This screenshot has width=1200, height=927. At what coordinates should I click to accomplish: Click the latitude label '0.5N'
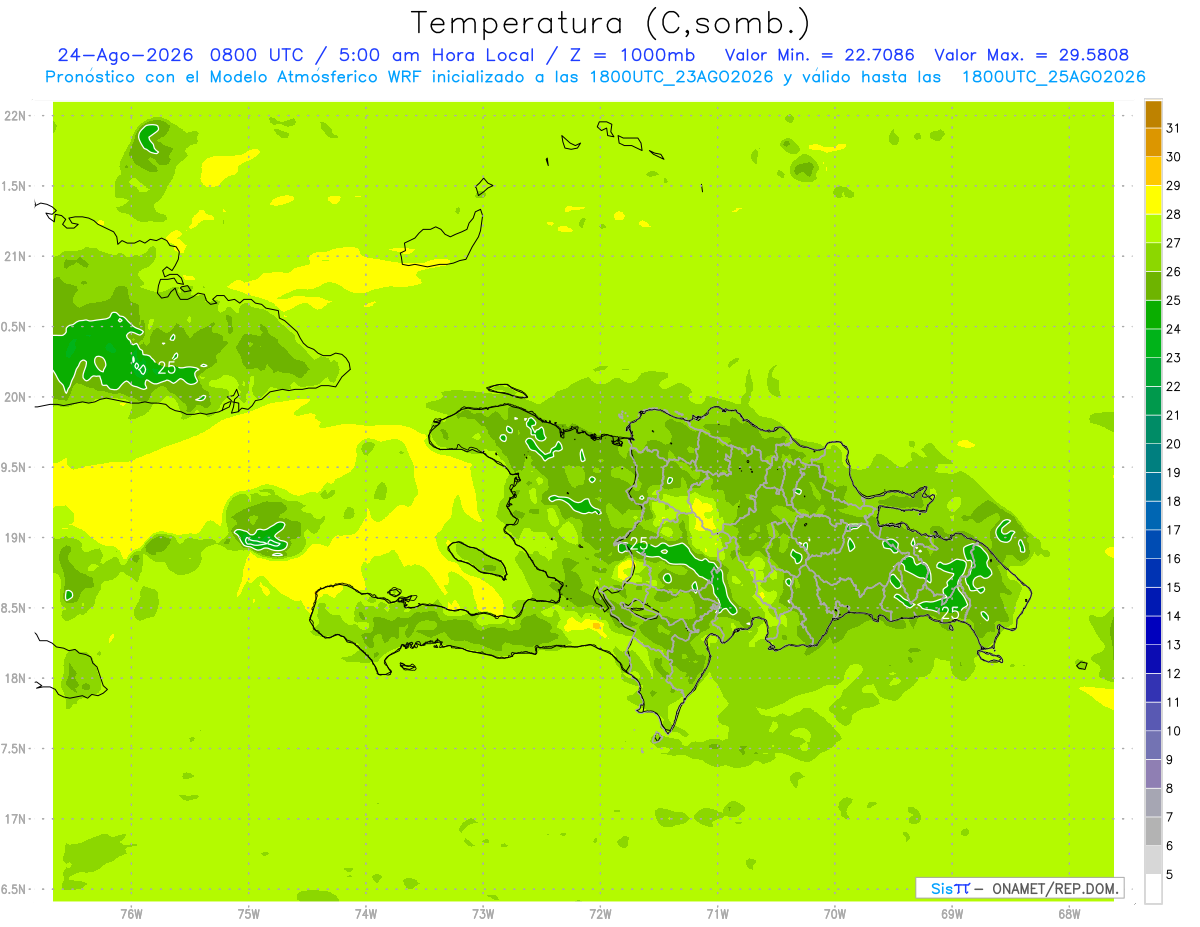[x=15, y=327]
